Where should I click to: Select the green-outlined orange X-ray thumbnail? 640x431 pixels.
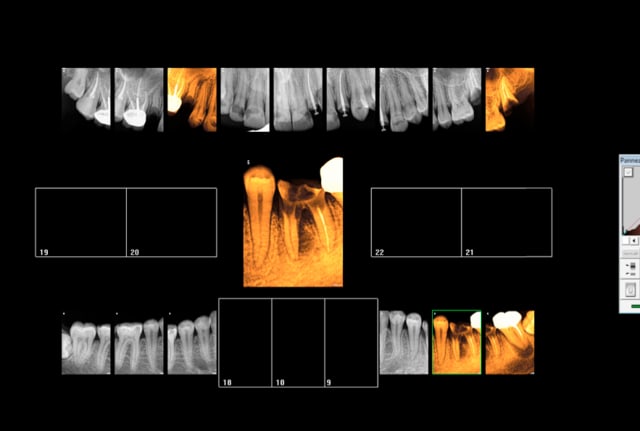pyautogui.click(x=457, y=342)
